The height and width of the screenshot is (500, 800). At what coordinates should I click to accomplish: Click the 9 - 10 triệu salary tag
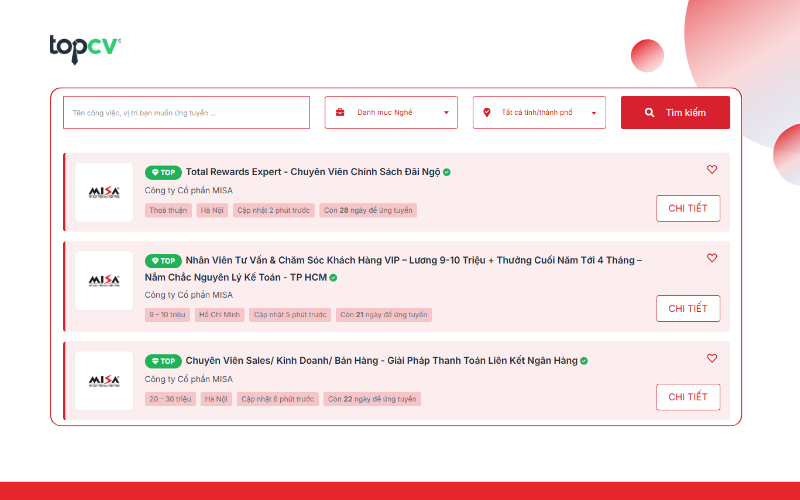(167, 315)
